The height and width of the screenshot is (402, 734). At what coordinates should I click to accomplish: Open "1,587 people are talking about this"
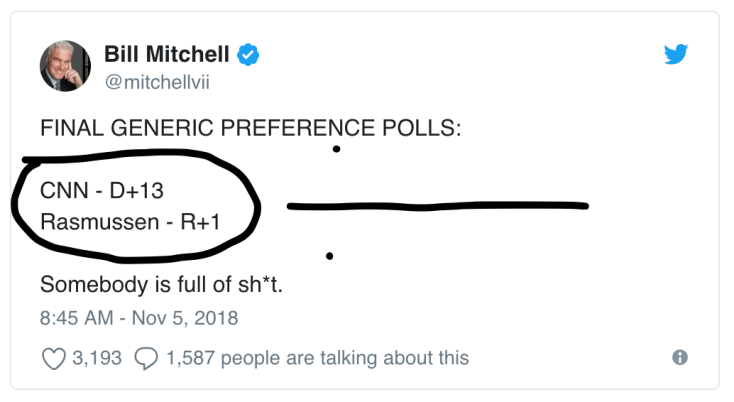(x=317, y=357)
